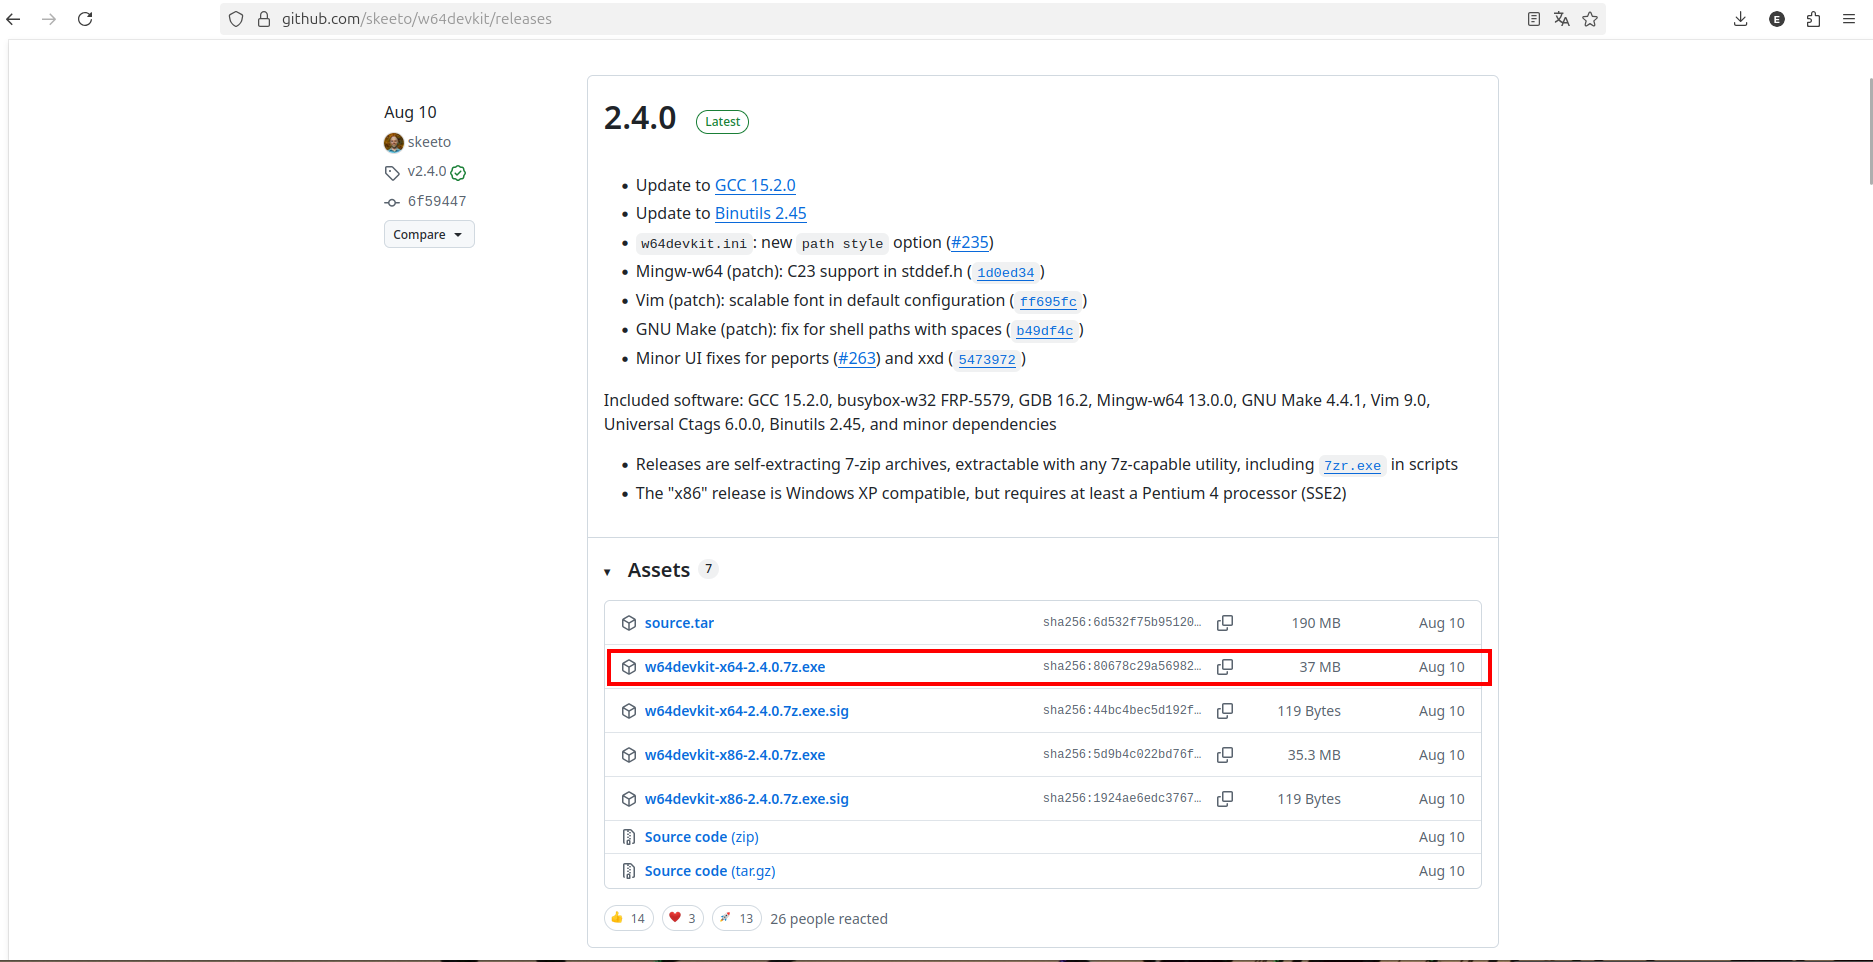Open the Compare dropdown

tap(428, 233)
